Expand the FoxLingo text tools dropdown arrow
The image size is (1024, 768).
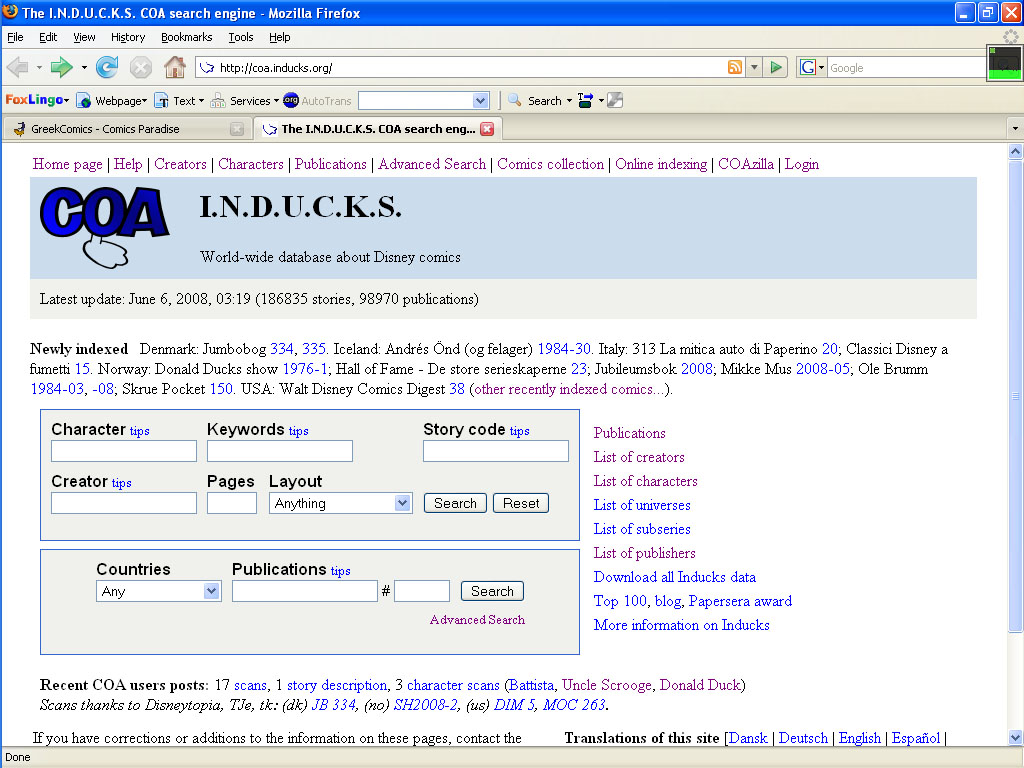pyautogui.click(x=601, y=101)
